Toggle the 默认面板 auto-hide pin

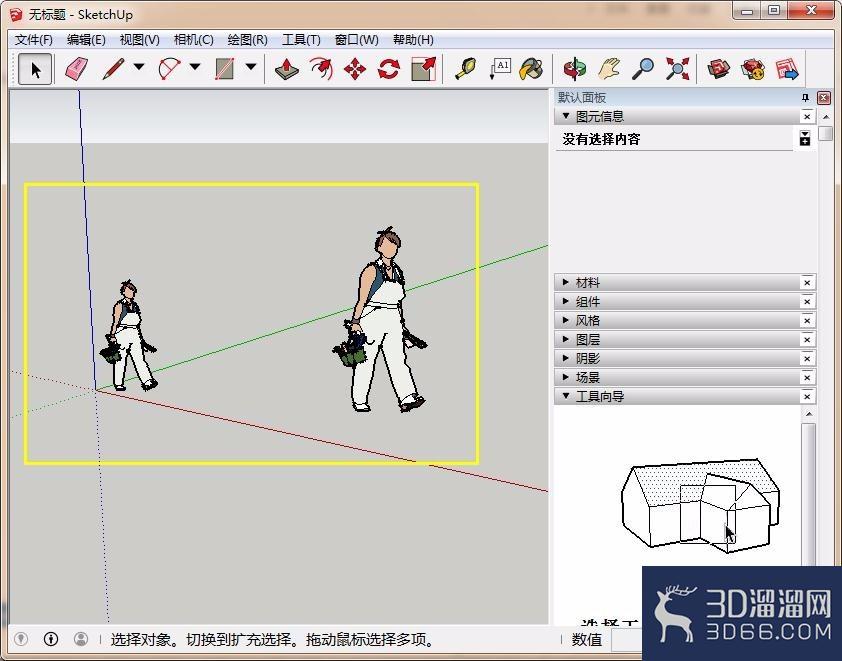[805, 98]
